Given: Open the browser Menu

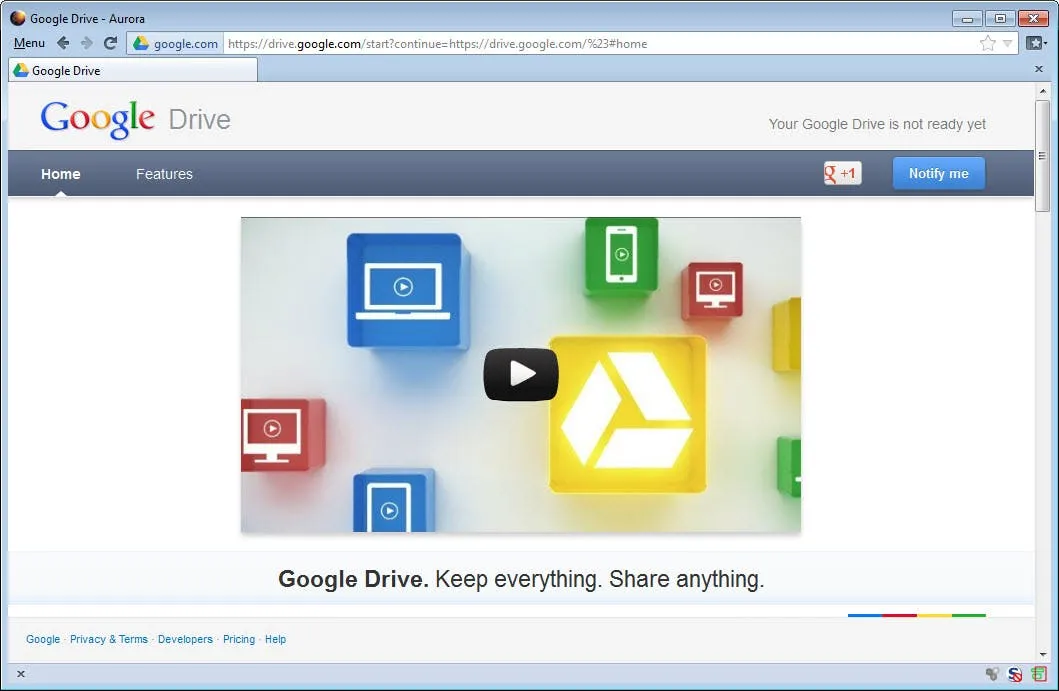Looking at the screenshot, I should [x=28, y=43].
